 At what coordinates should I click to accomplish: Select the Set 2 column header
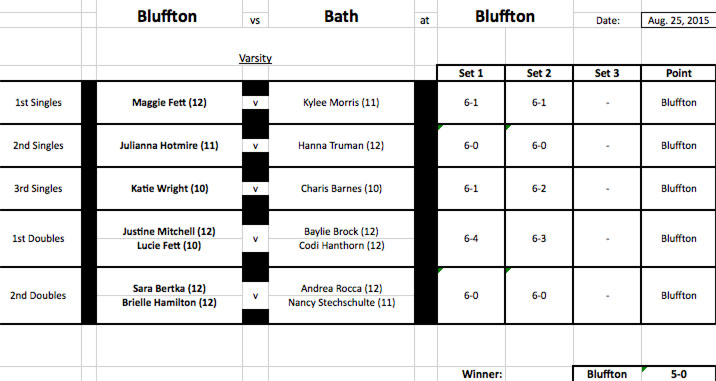(x=539, y=73)
